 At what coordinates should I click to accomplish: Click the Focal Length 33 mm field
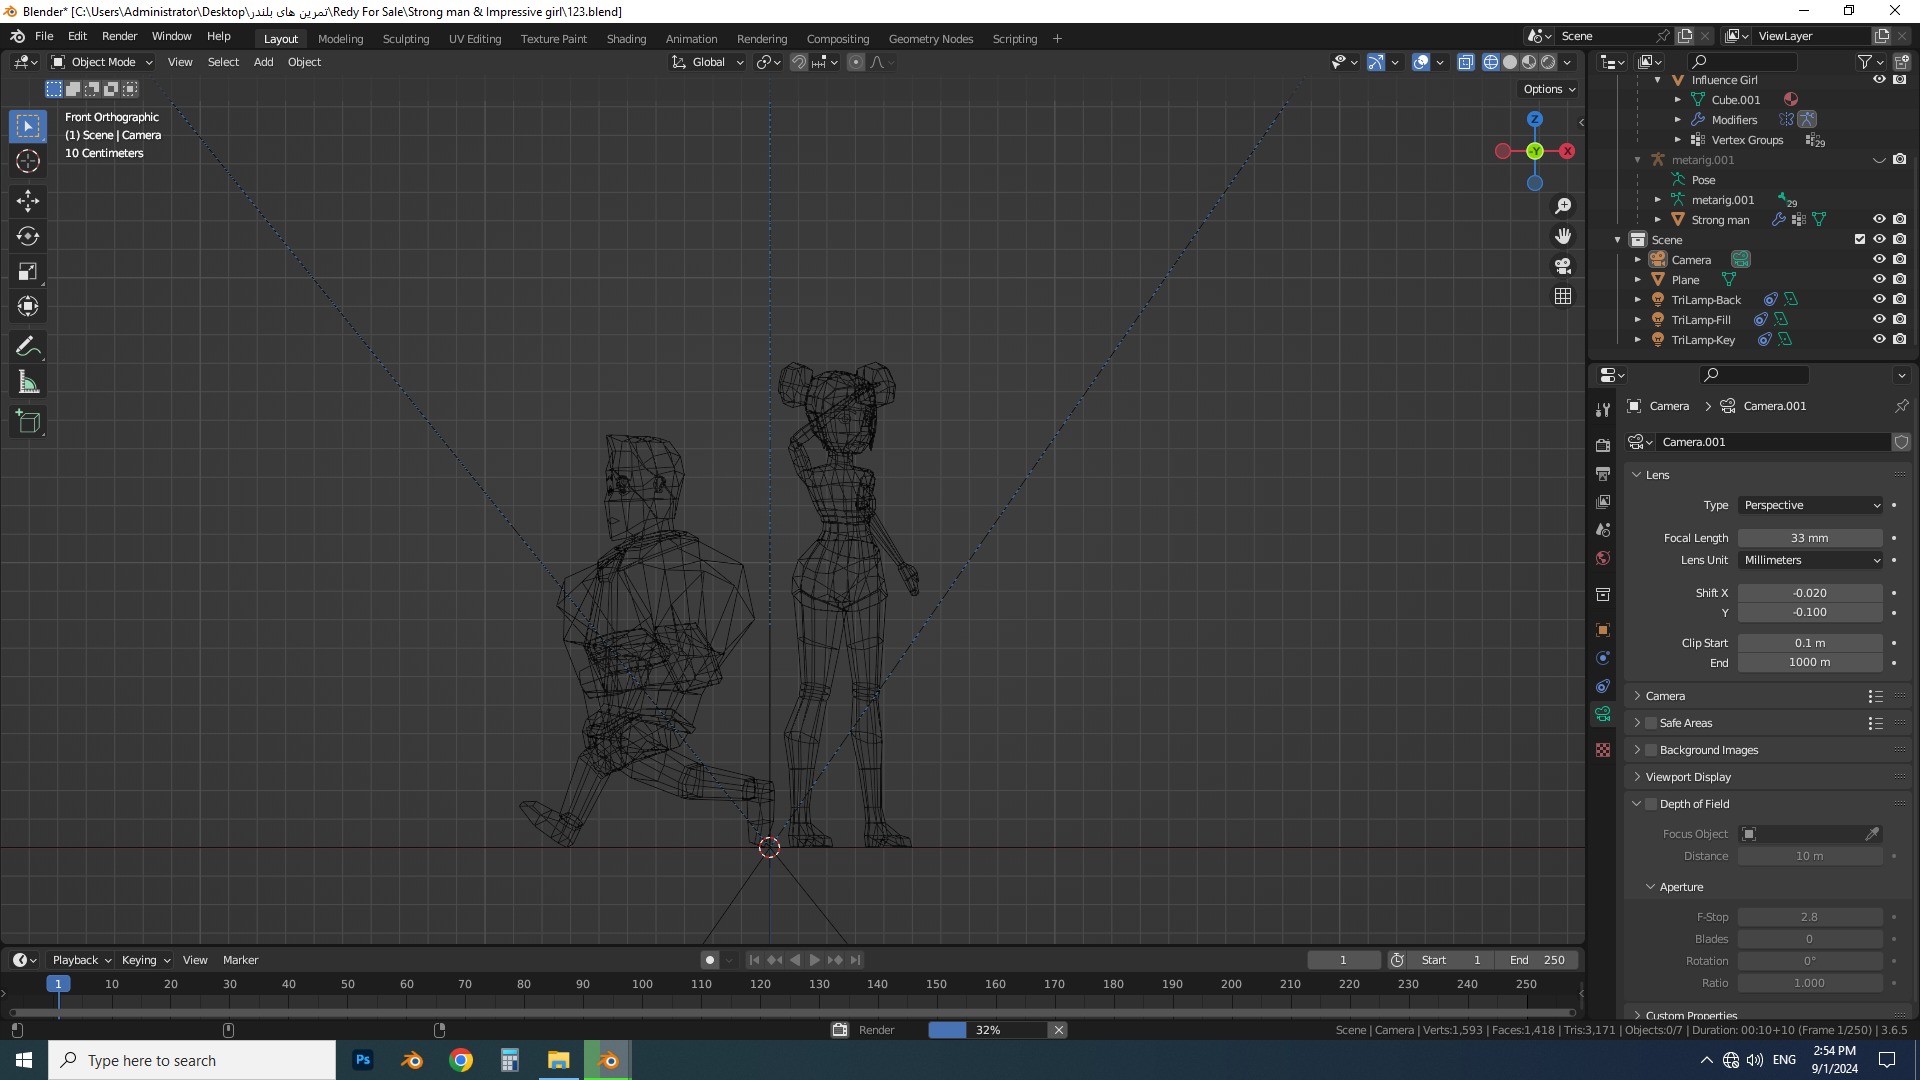tap(1810, 538)
